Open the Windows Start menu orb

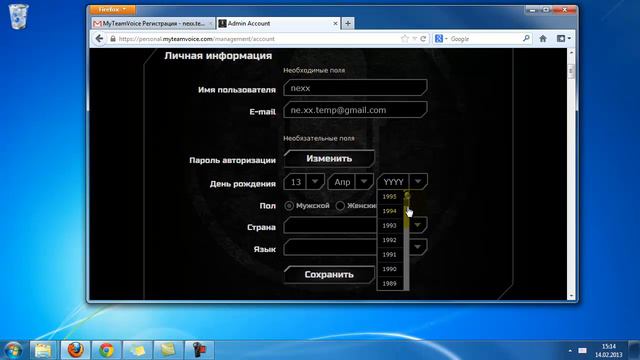click(x=12, y=350)
